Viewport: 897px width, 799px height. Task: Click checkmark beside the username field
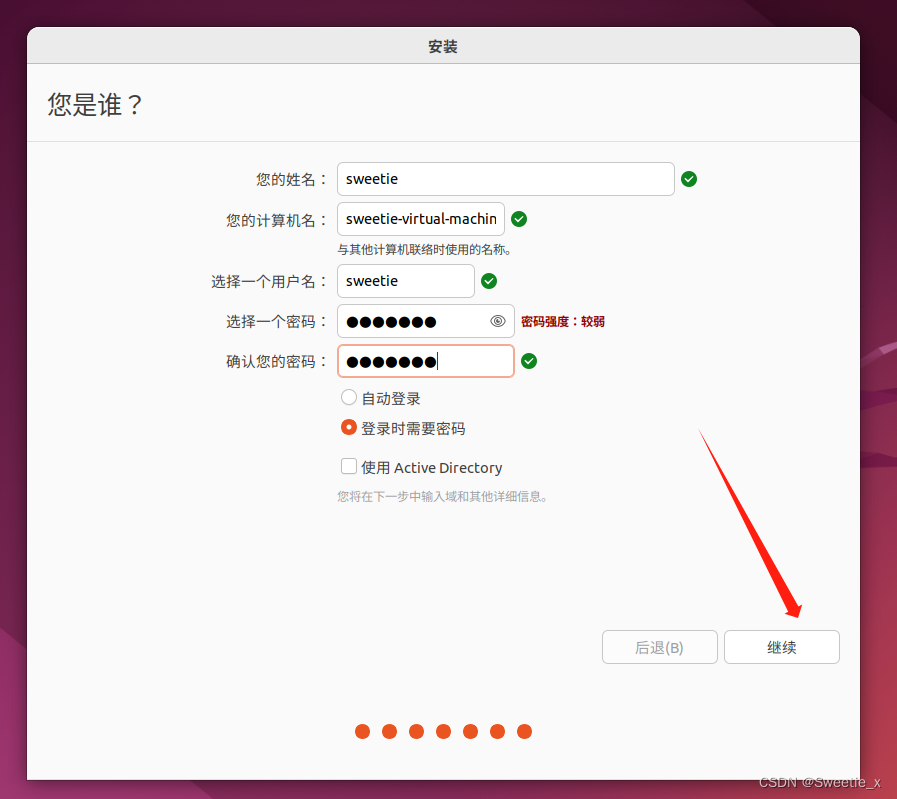pyautogui.click(x=489, y=281)
